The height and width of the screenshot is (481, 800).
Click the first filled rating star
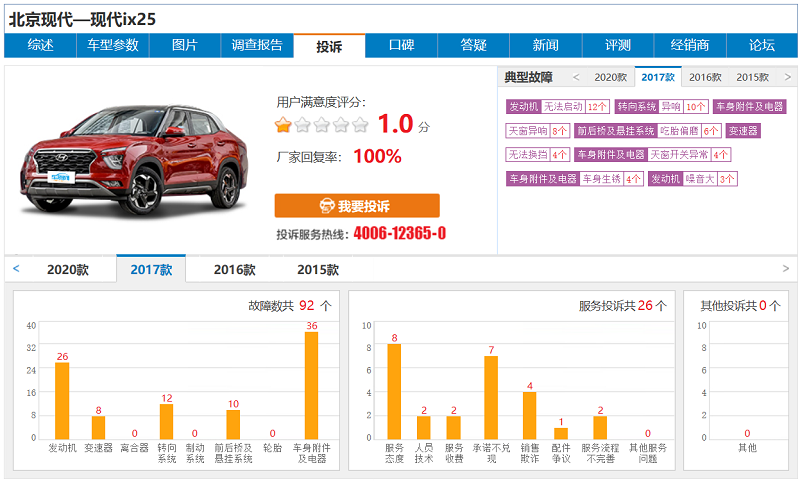(x=283, y=124)
